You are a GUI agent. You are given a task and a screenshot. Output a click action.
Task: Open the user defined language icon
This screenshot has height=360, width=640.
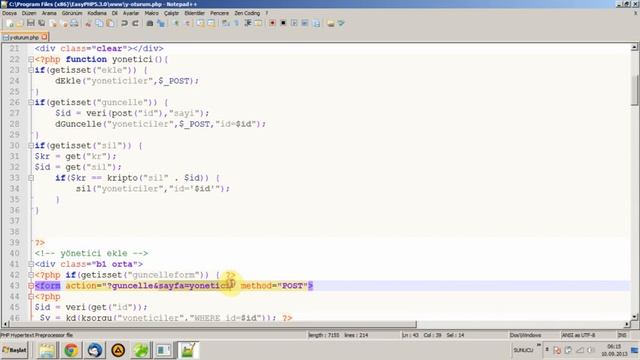(258, 23)
